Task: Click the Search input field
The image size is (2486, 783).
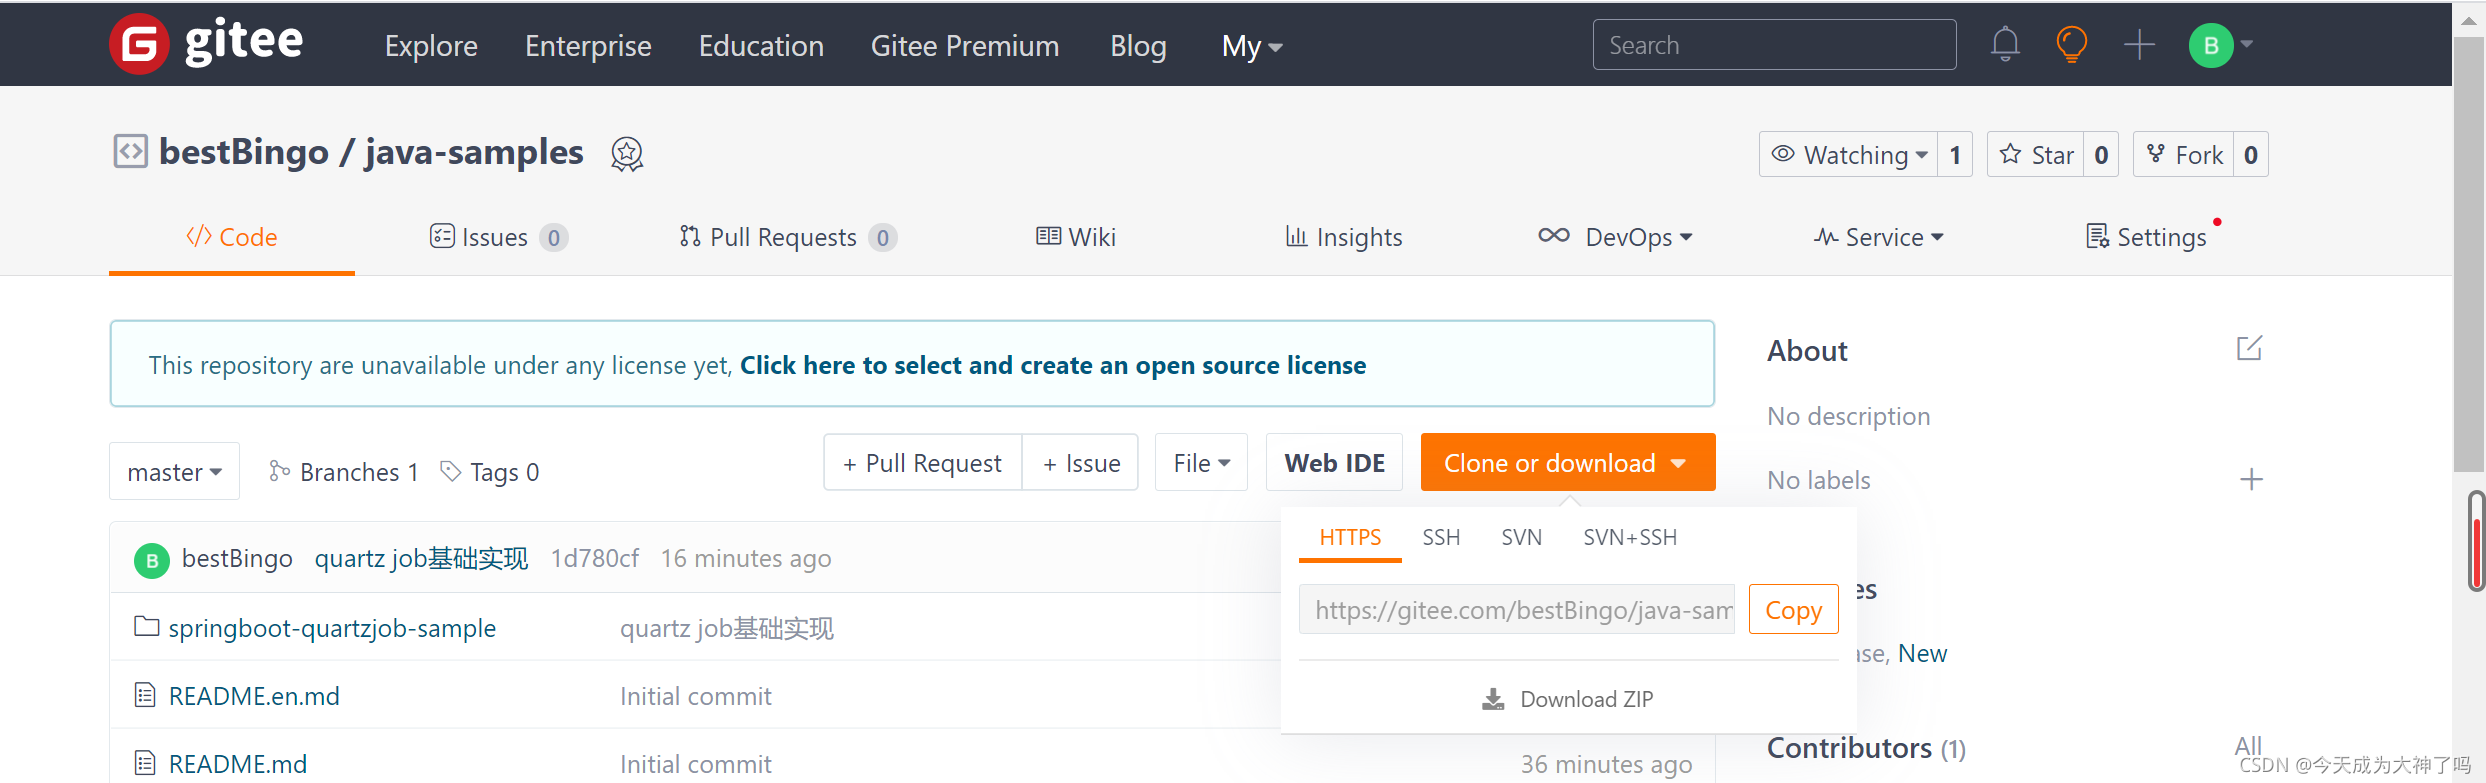Action: [1774, 45]
